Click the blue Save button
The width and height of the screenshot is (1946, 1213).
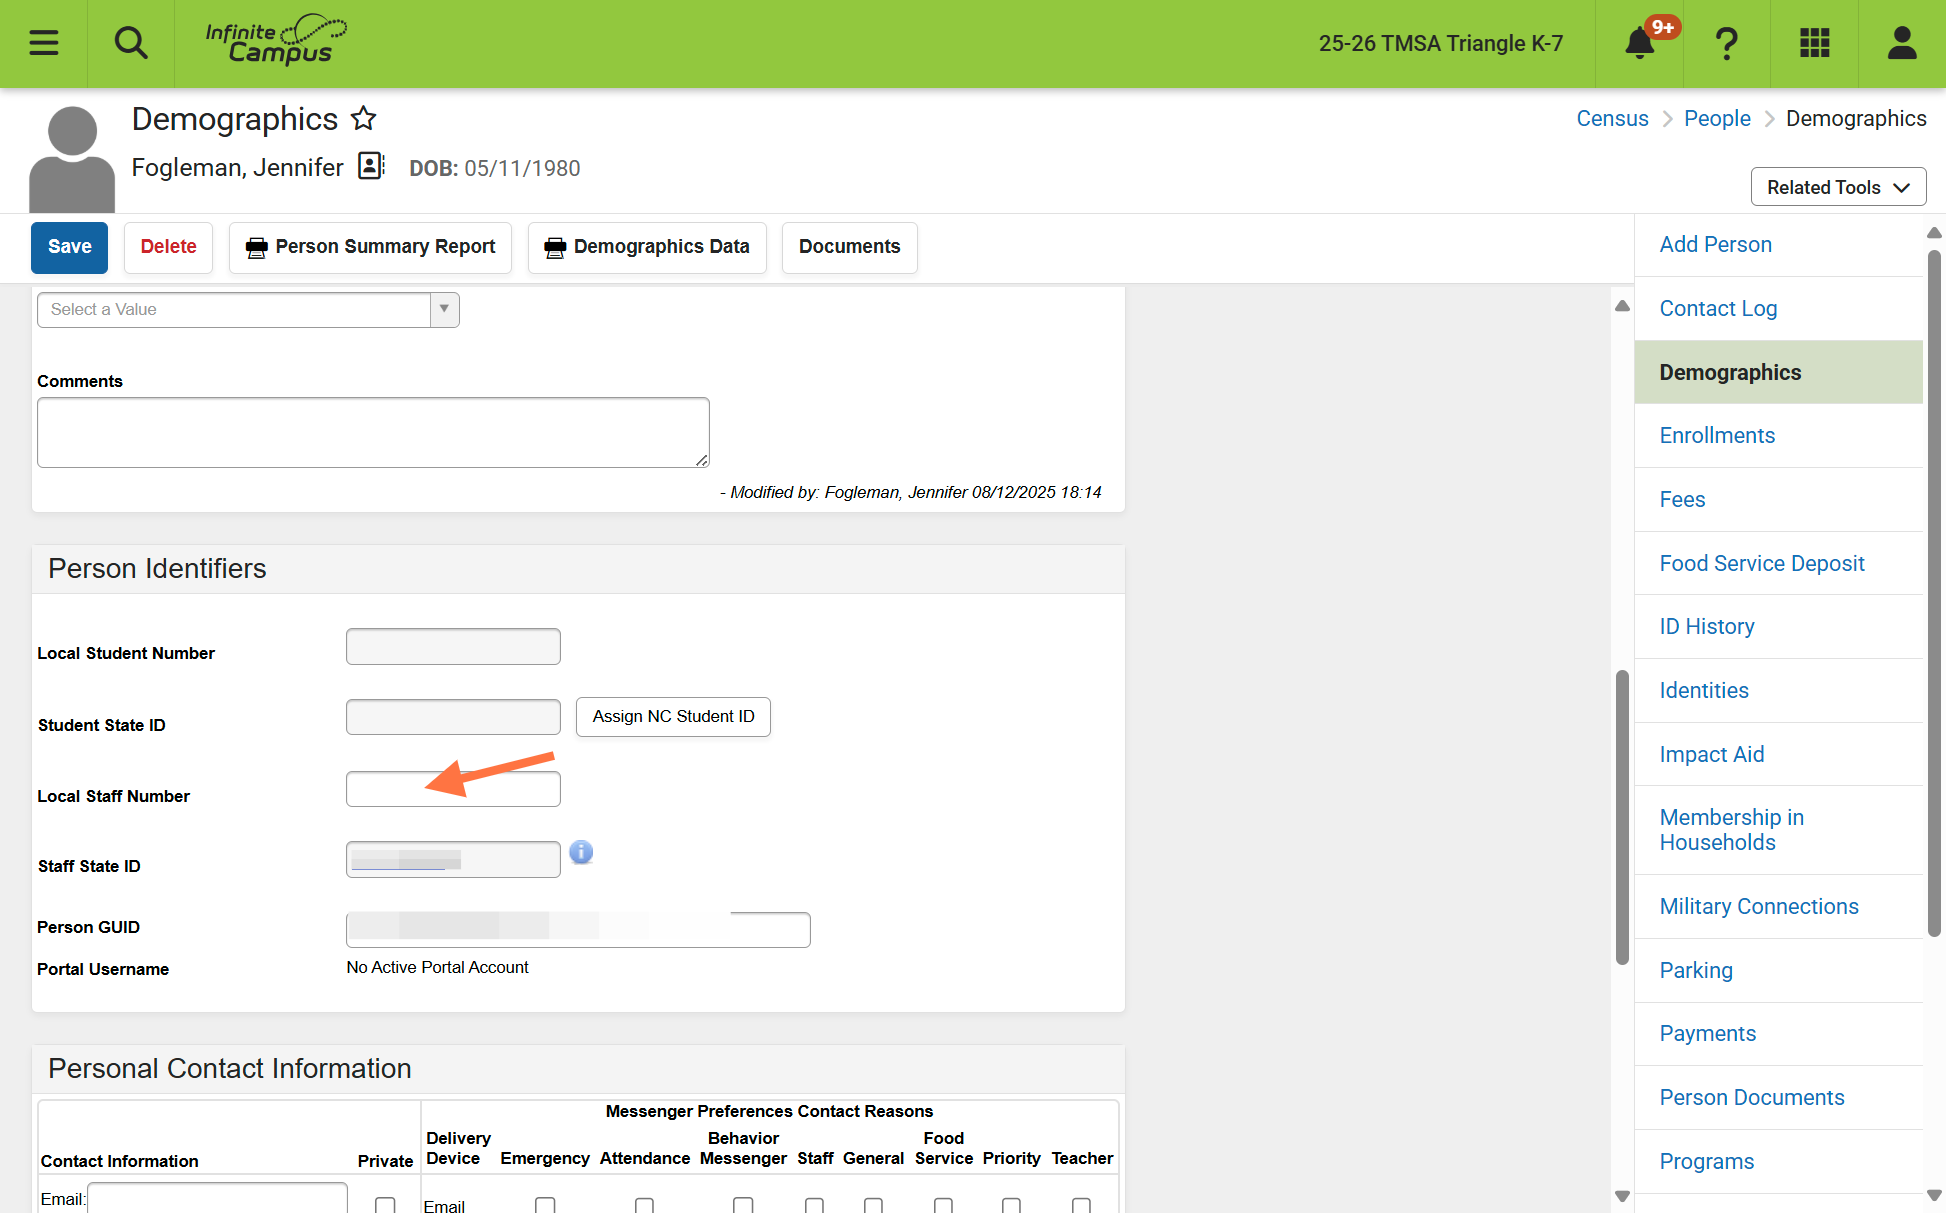(69, 247)
